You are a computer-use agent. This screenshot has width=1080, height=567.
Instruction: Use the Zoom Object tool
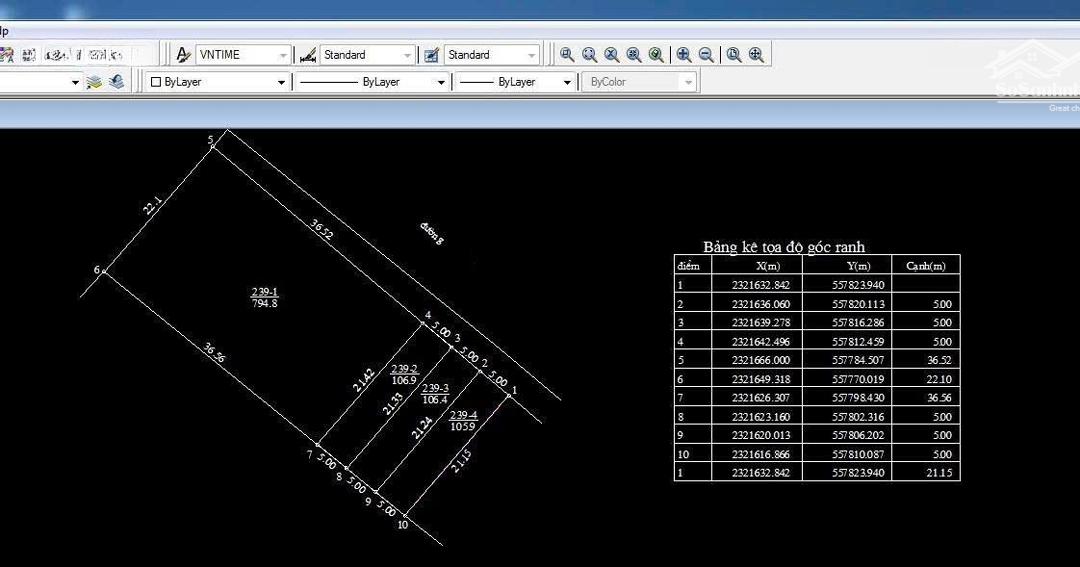pyautogui.click(x=655, y=55)
